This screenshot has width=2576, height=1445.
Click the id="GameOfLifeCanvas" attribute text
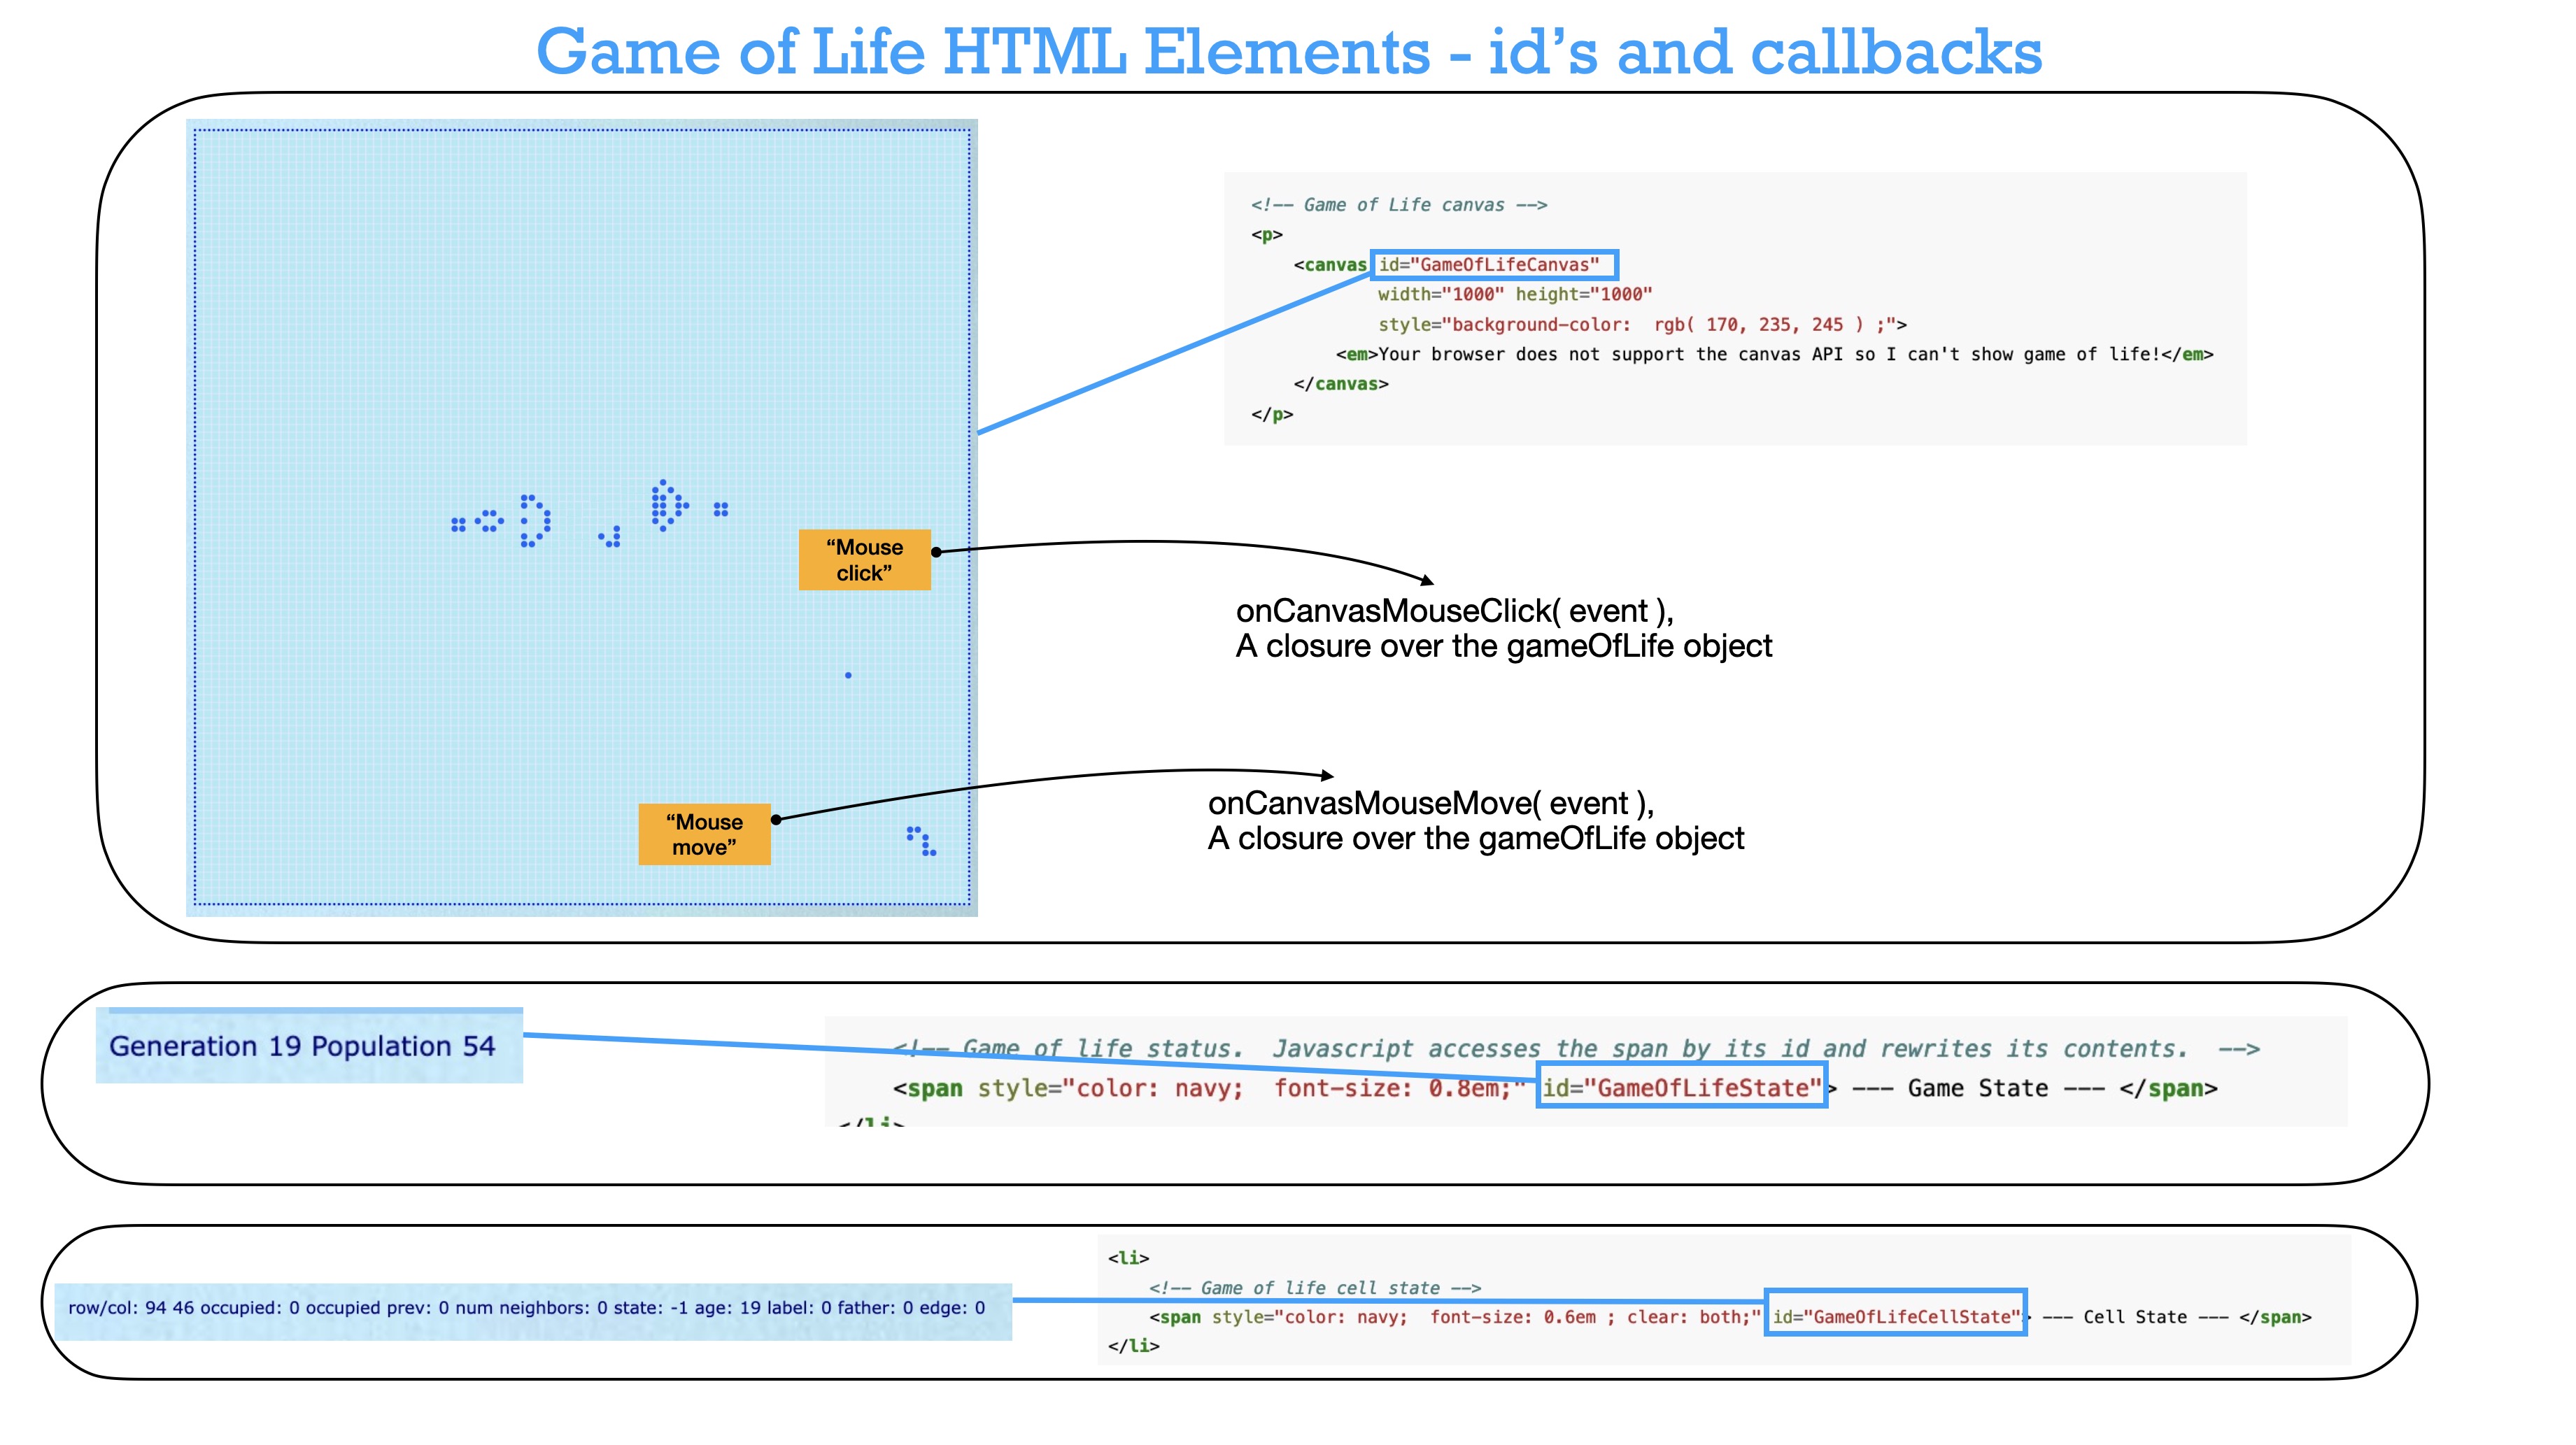pos(1489,265)
